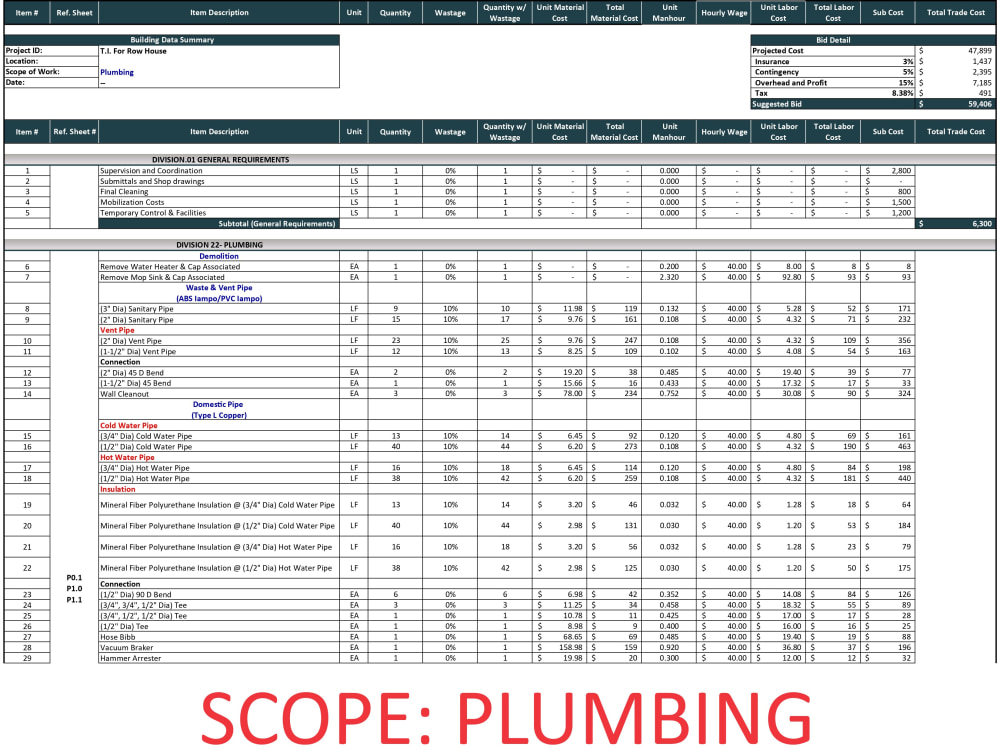Click (1/2" Dia) Hot Water Pipe cell
1000x750 pixels.
[x=219, y=478]
